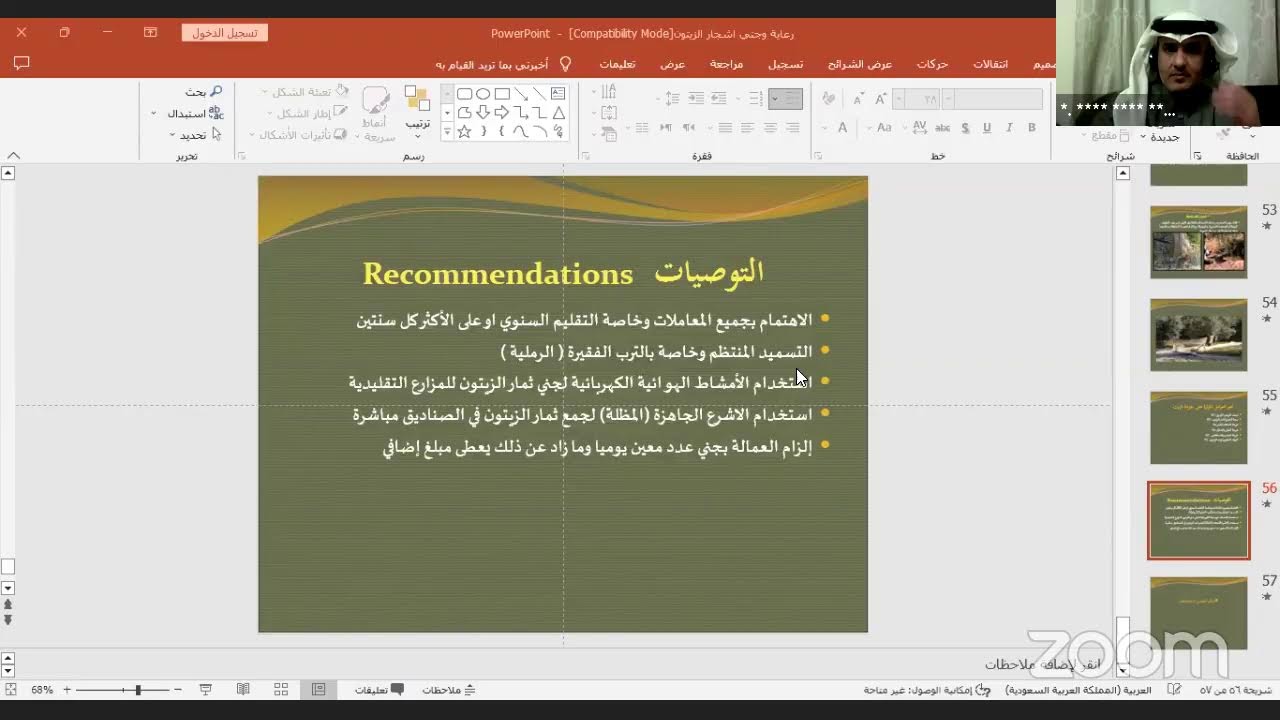The image size is (1280, 720).
Task: Click the notes area to add notes
Action: (x=1042, y=664)
